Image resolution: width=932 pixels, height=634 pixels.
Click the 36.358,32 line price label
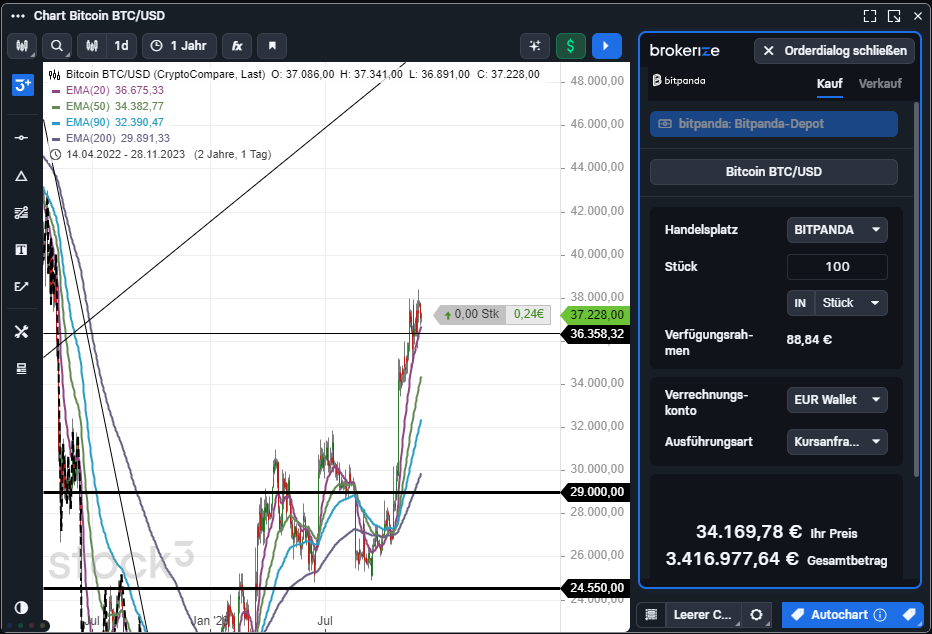[596, 334]
